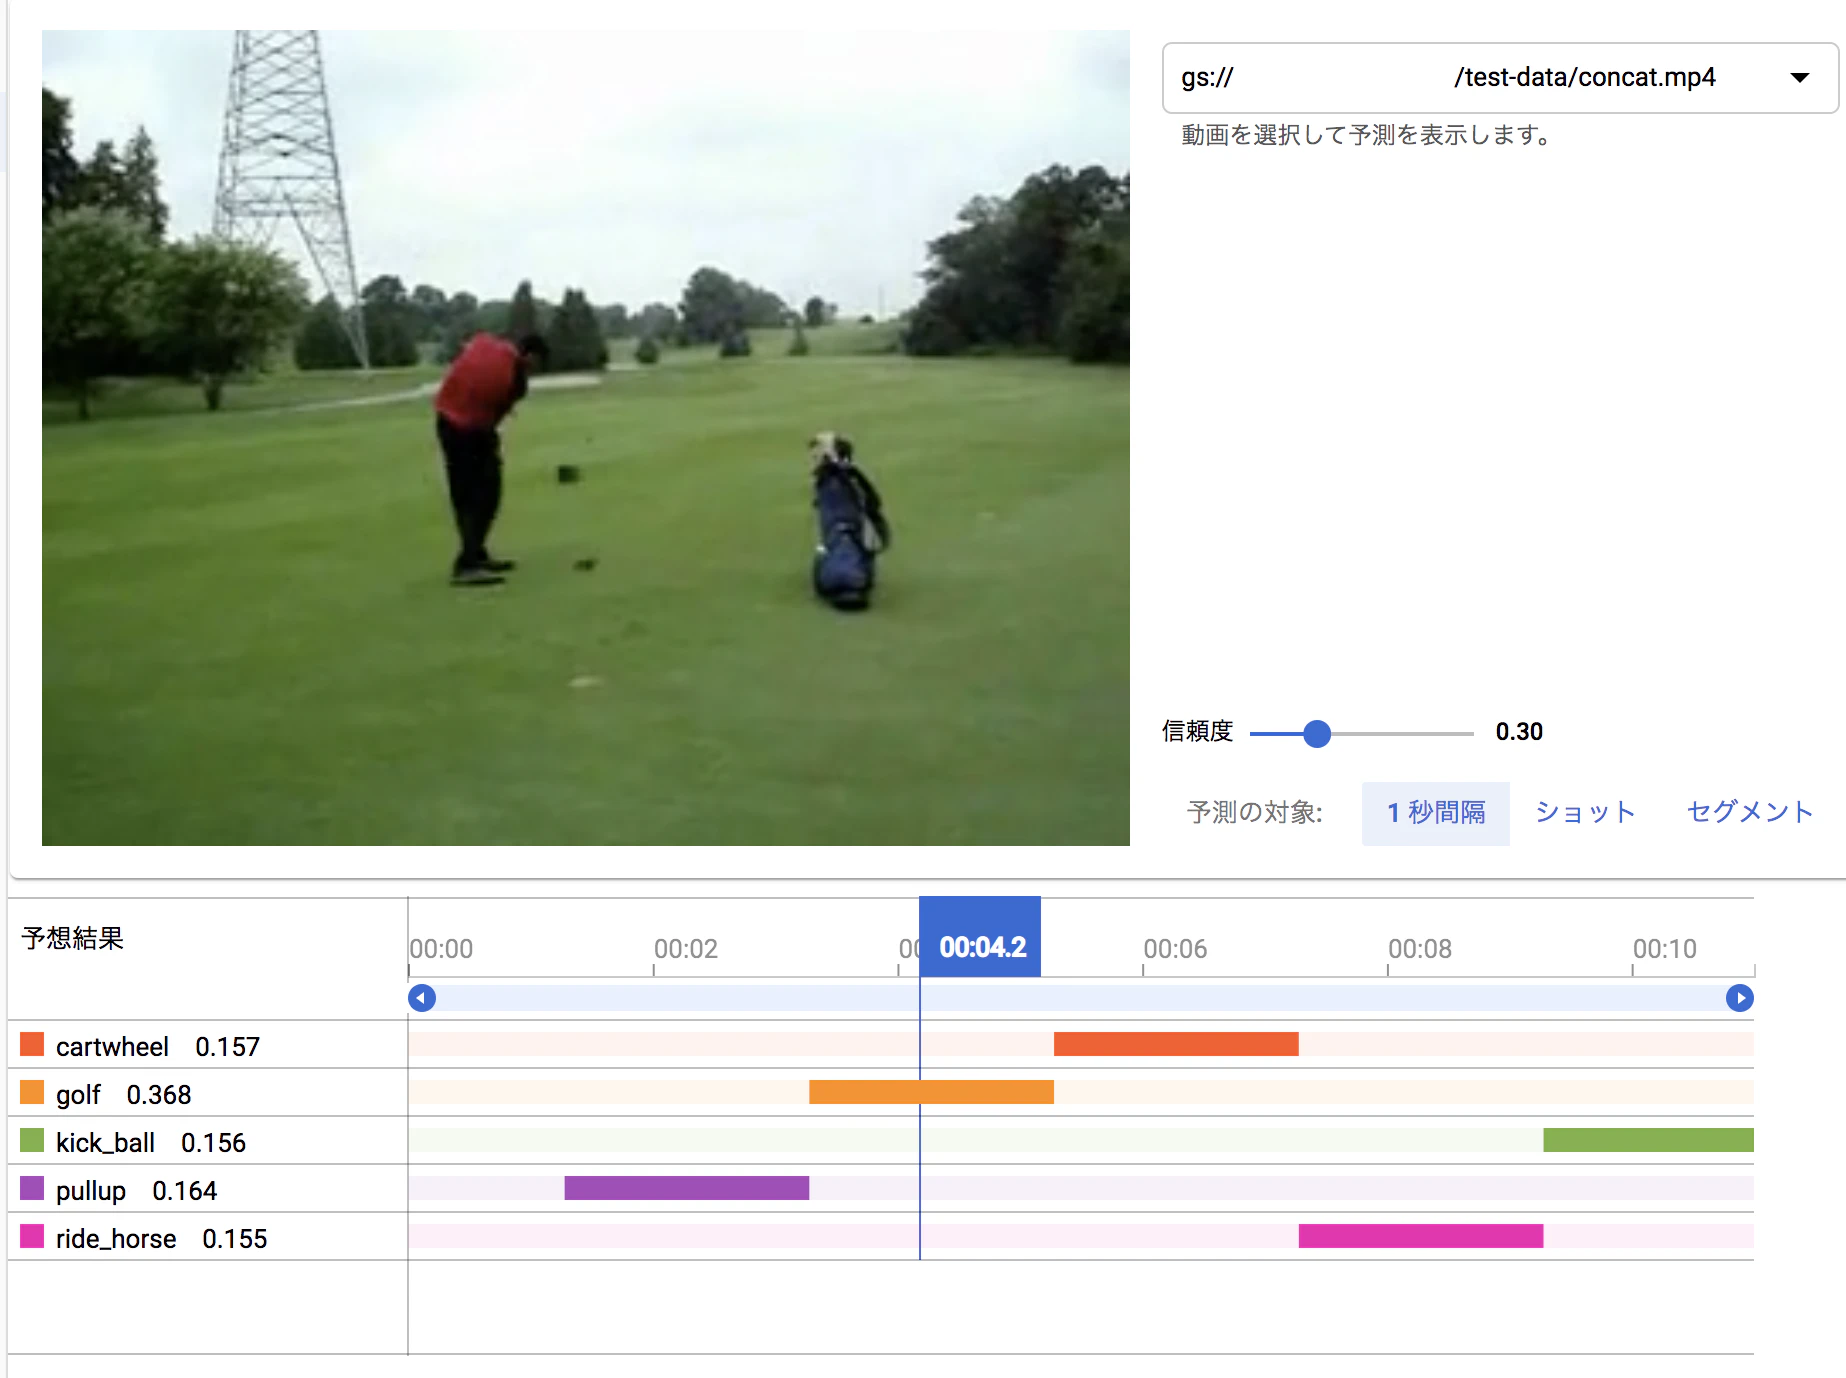The image size is (1846, 1378).
Task: Click the 00:02 timeline tick label
Action: (686, 949)
